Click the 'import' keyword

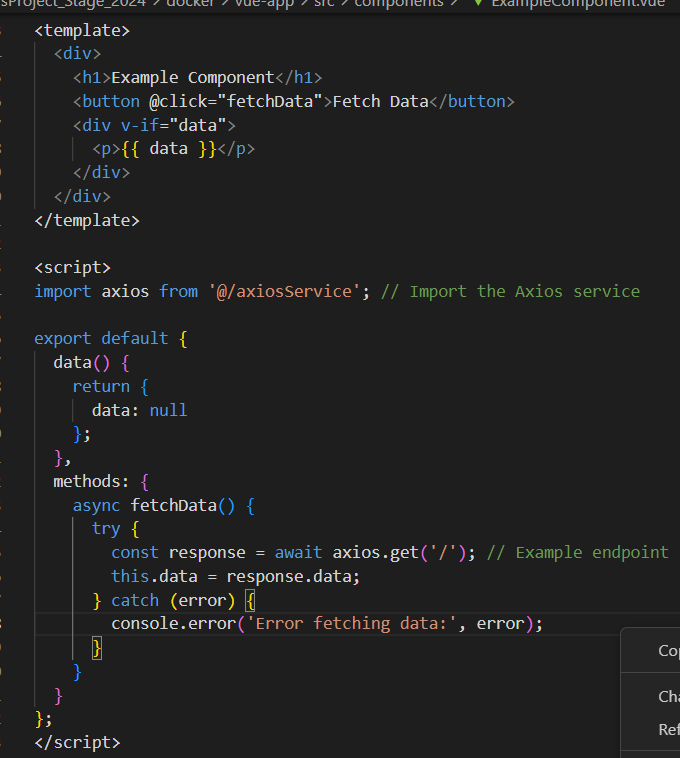coord(62,292)
